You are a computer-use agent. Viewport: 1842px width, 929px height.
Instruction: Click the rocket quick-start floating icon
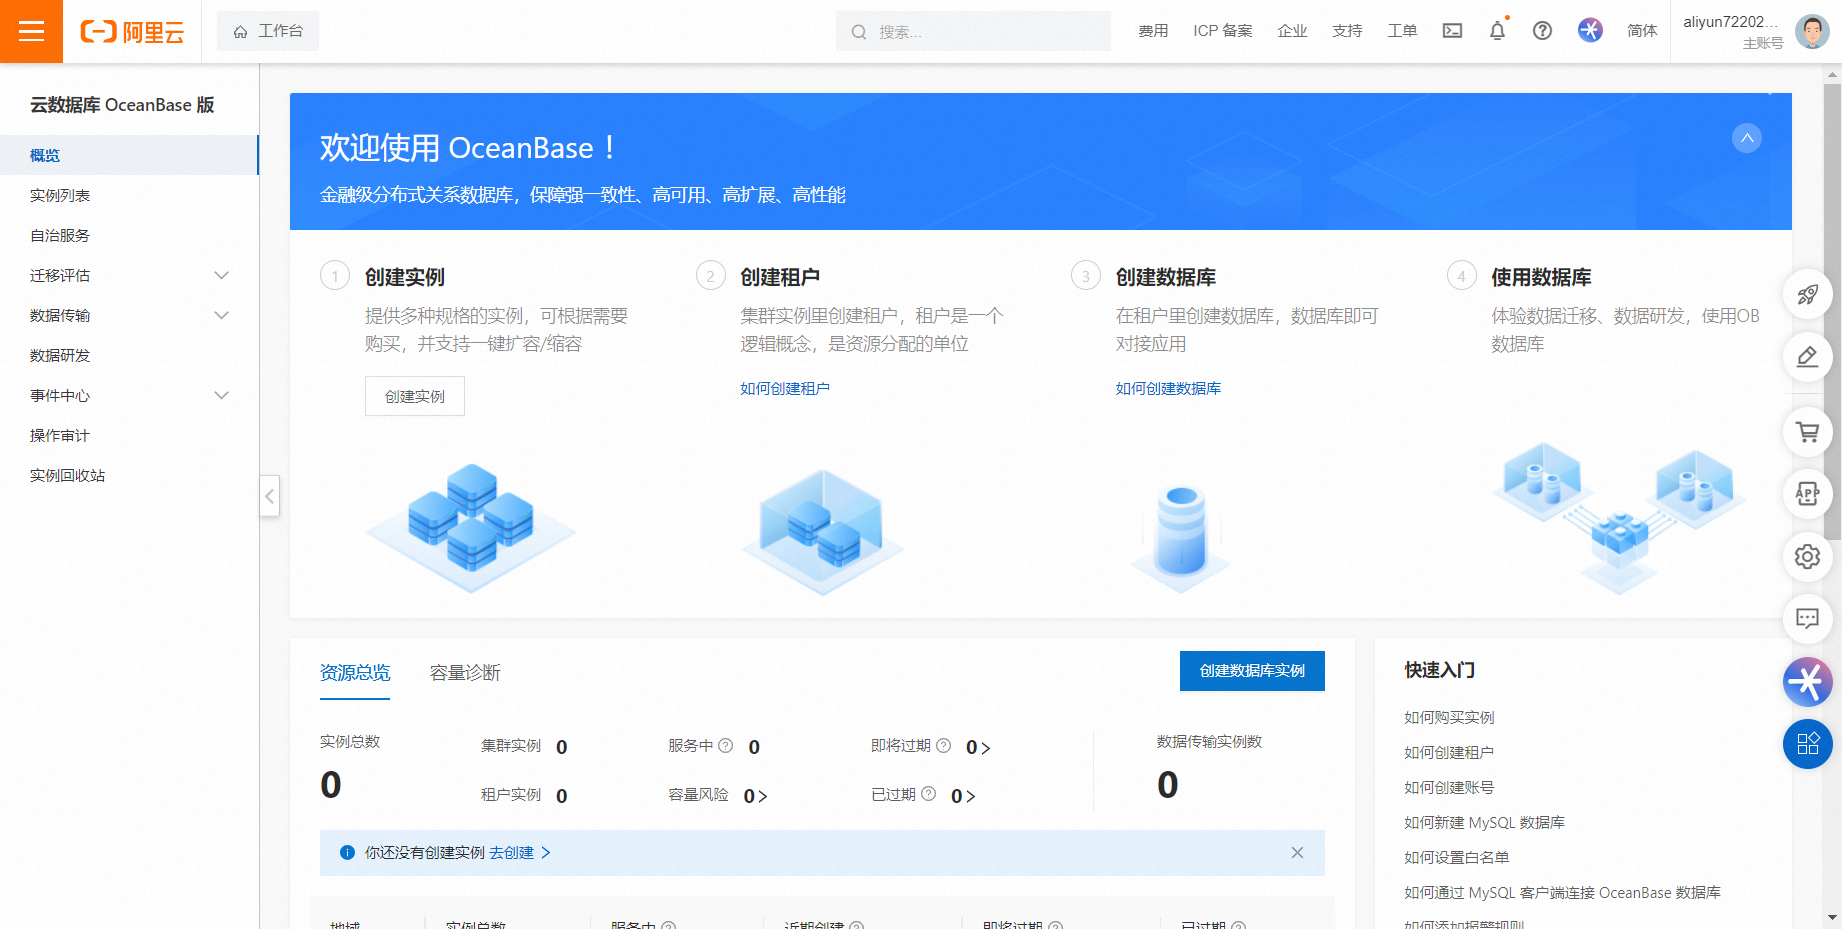[1807, 295]
